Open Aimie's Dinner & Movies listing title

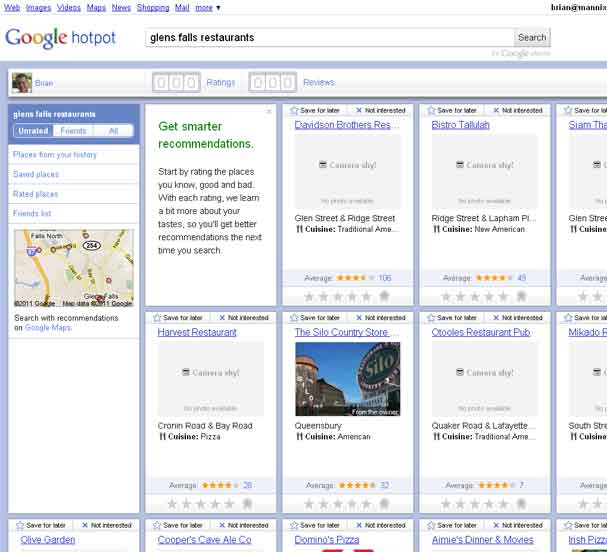[482, 540]
